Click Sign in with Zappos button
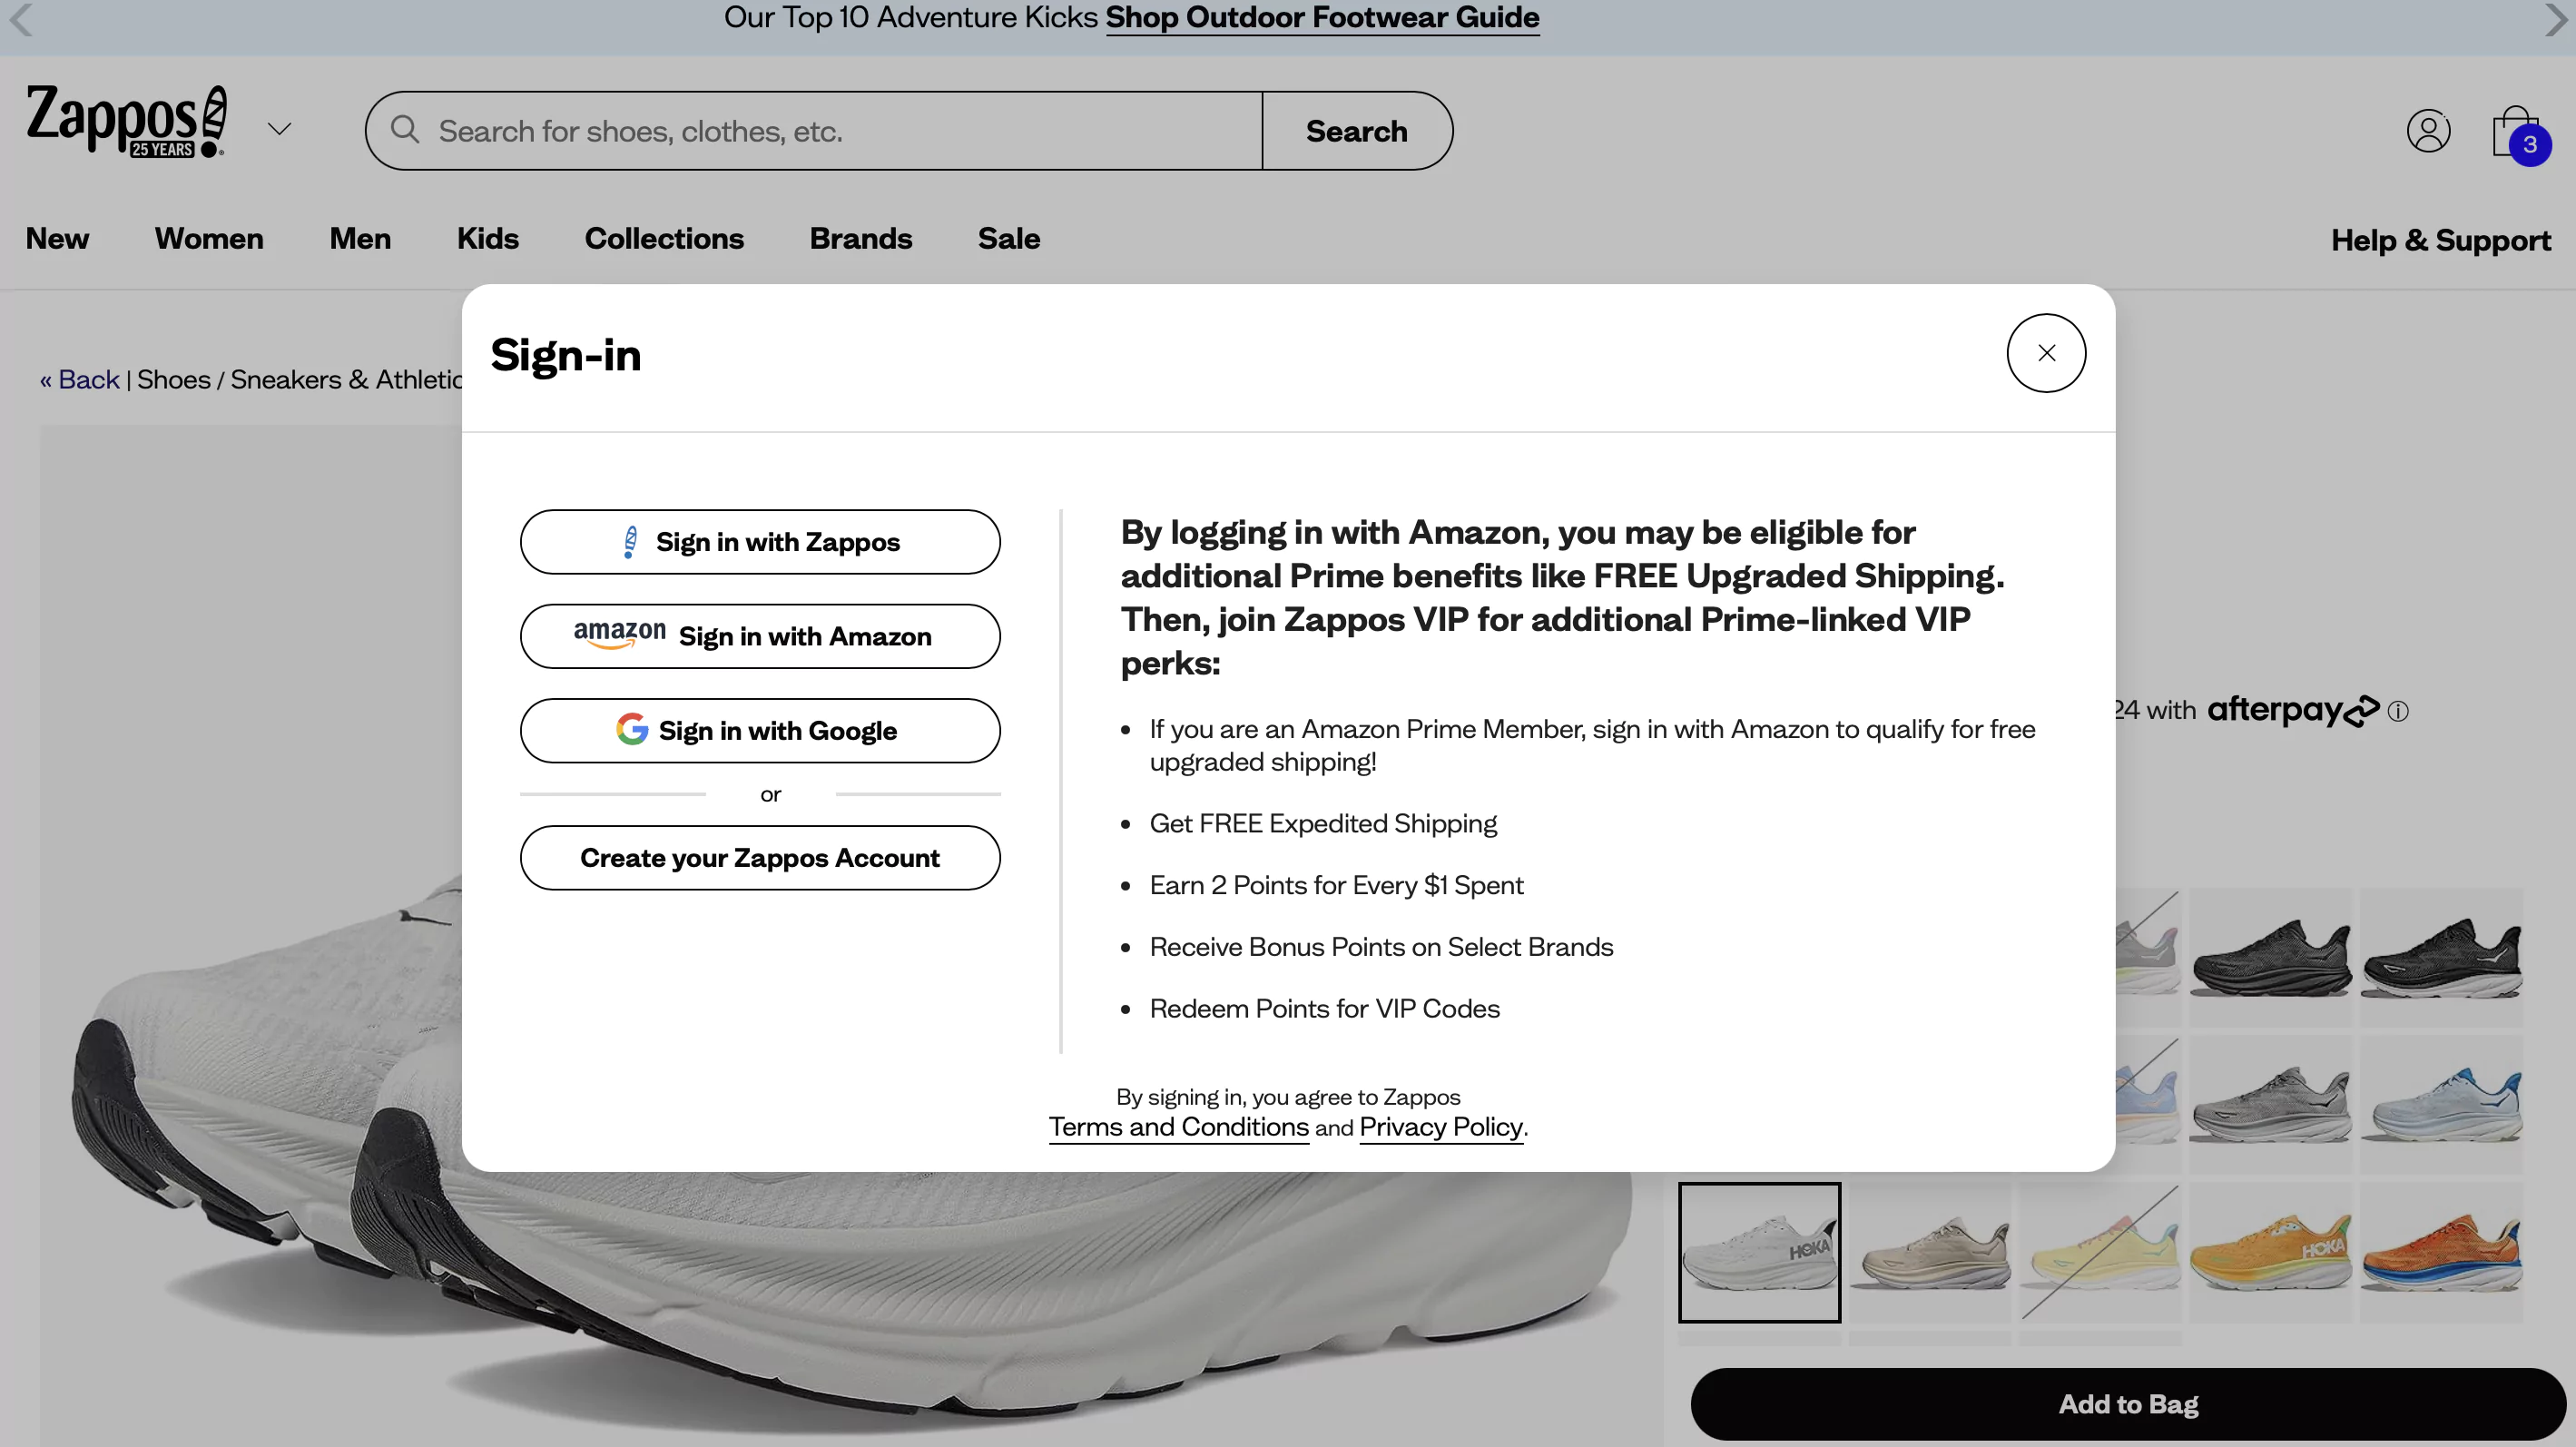The image size is (2576, 1447). 760,542
